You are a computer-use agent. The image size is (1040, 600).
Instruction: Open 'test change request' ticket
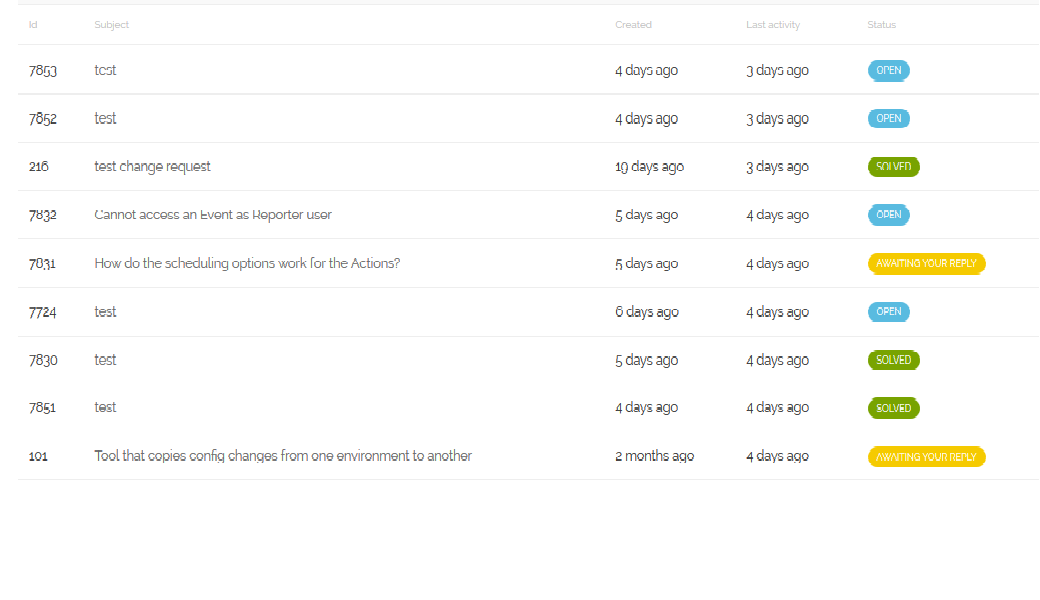(x=152, y=167)
